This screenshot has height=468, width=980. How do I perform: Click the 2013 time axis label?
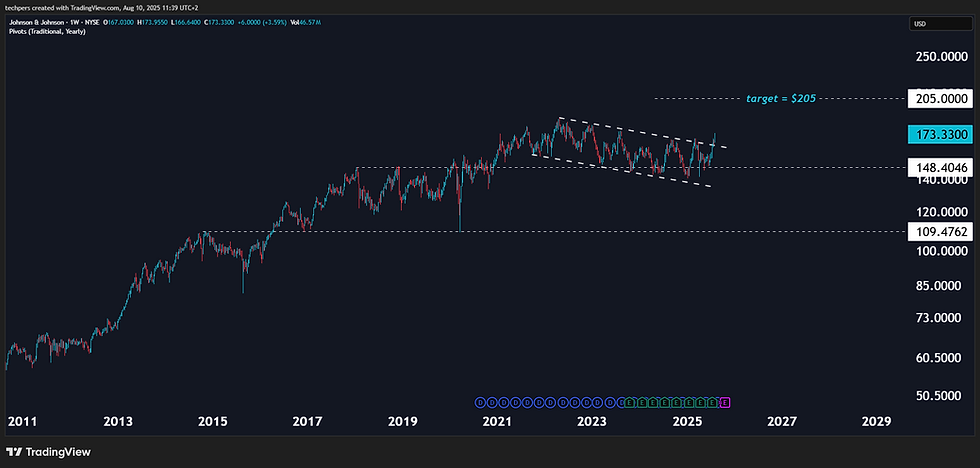118,422
